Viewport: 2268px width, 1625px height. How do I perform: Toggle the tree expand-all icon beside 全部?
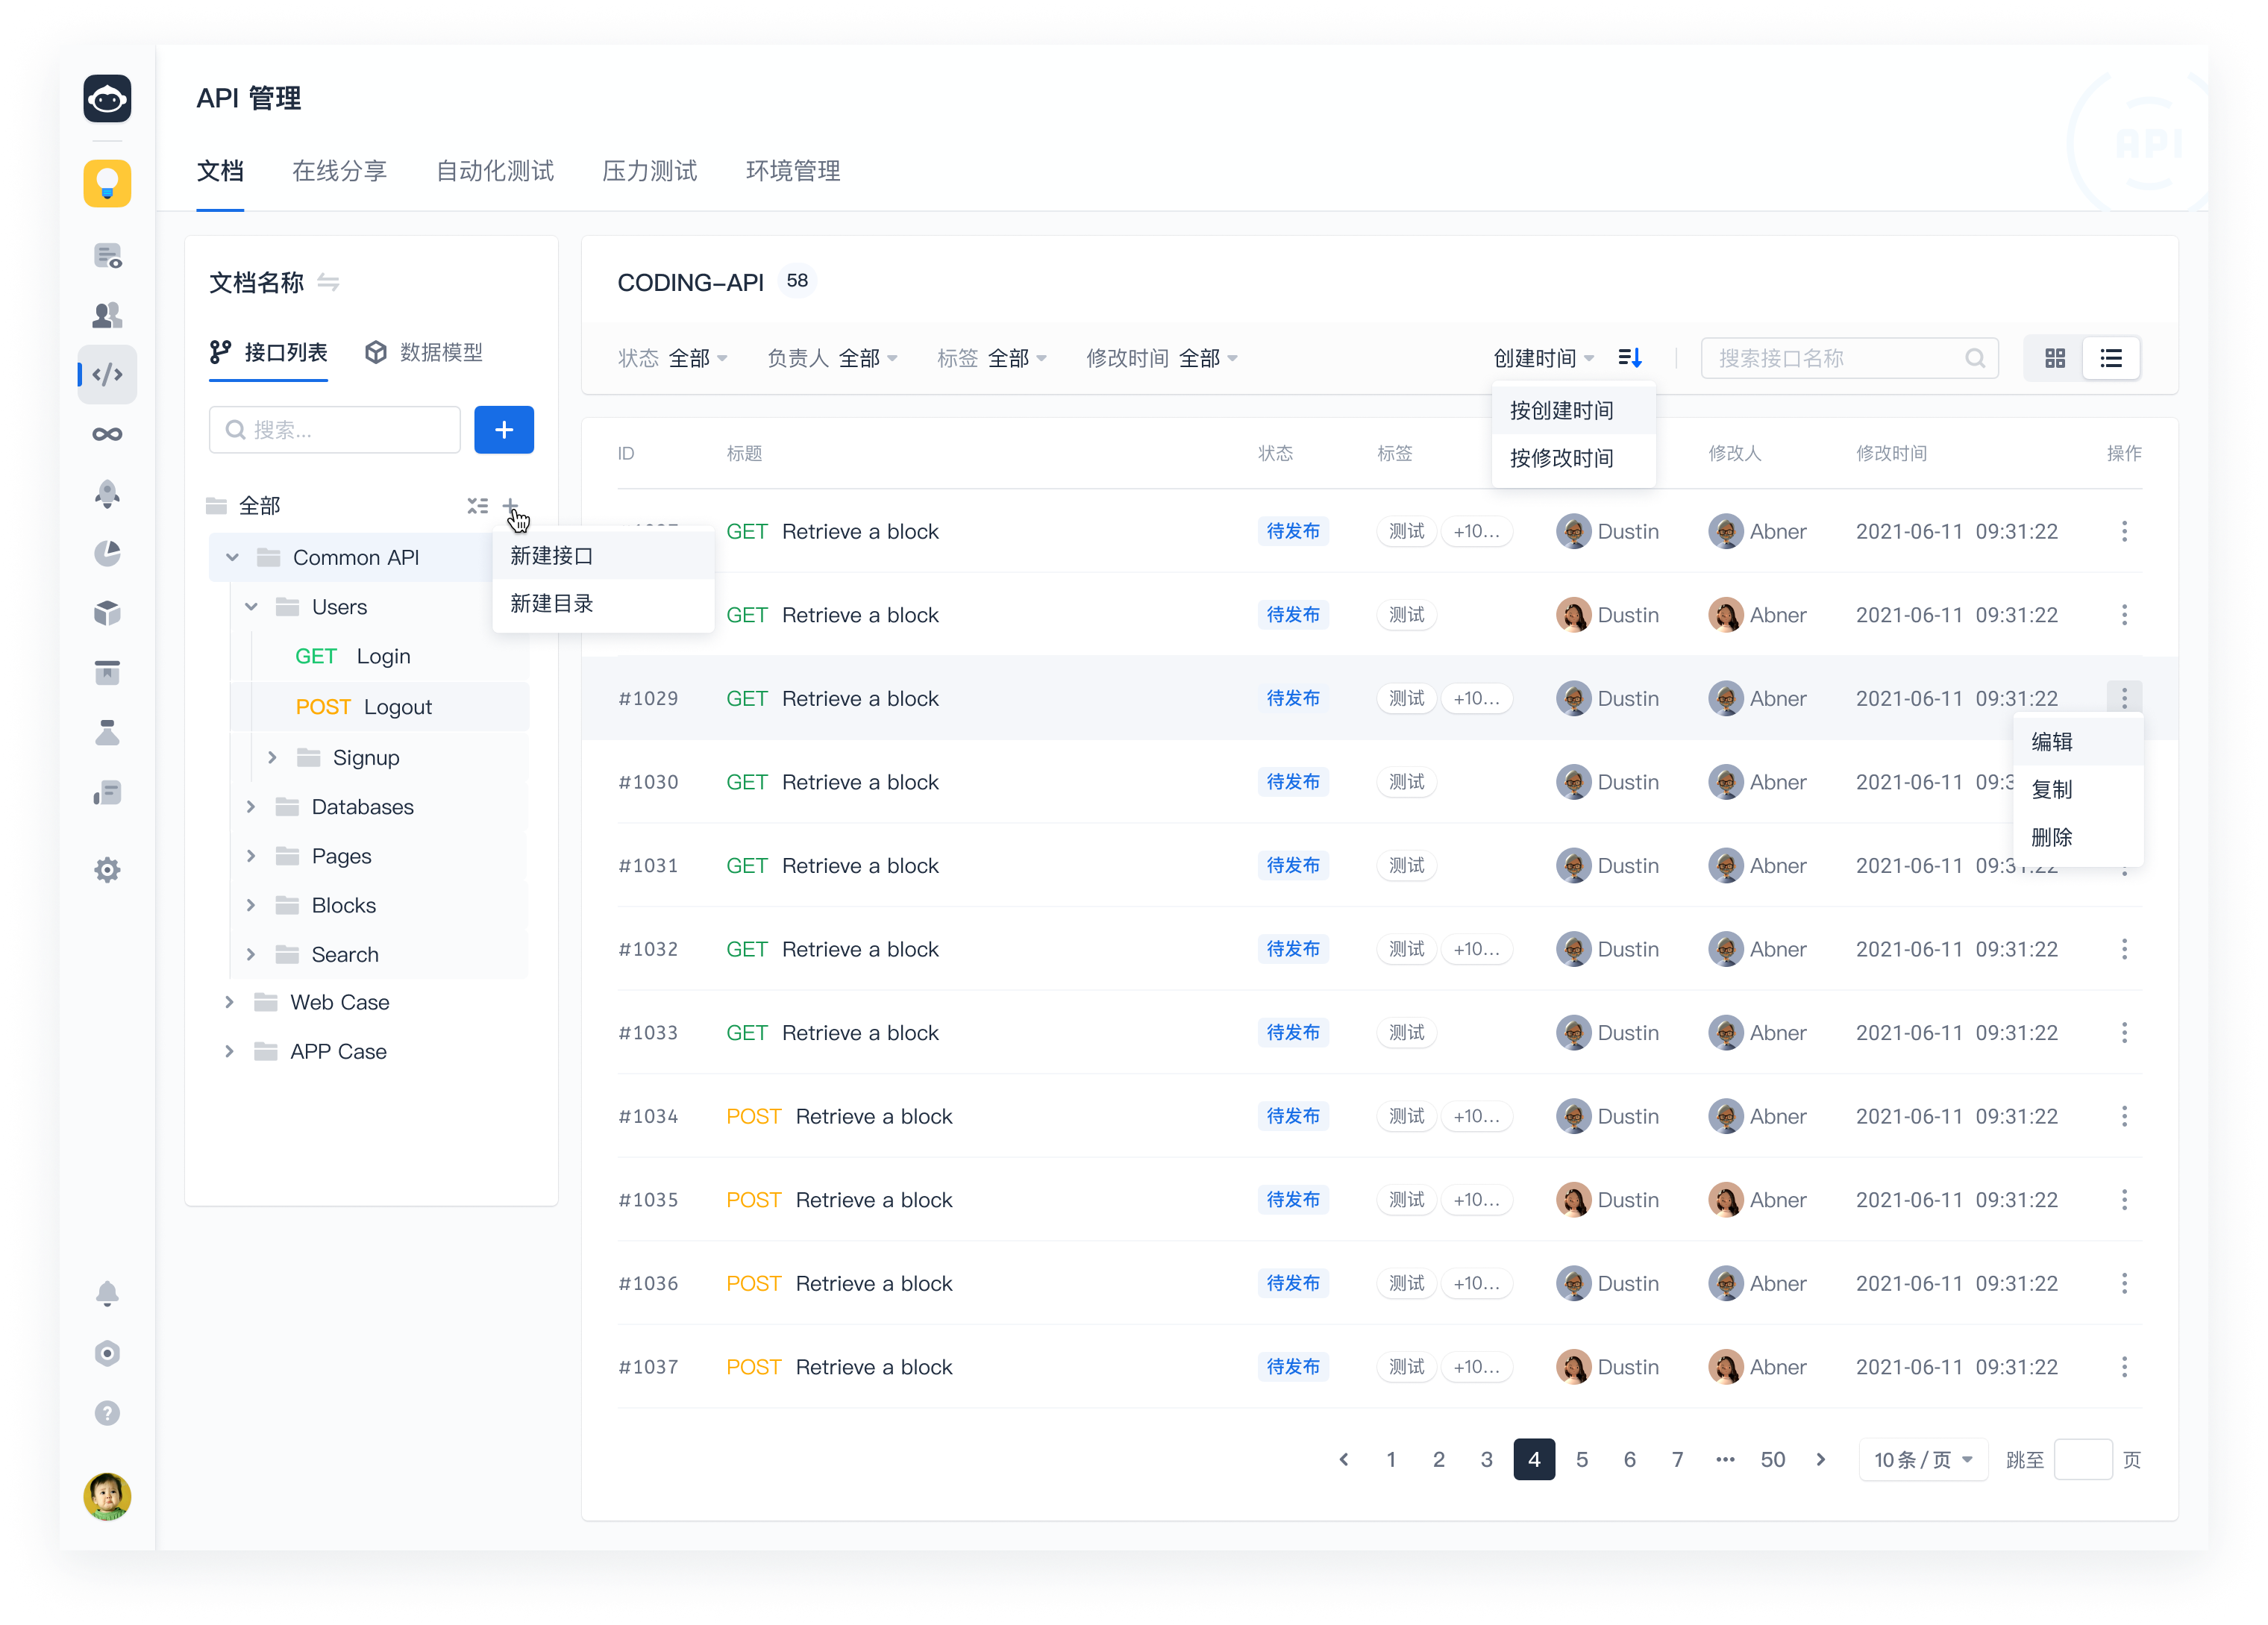(477, 506)
